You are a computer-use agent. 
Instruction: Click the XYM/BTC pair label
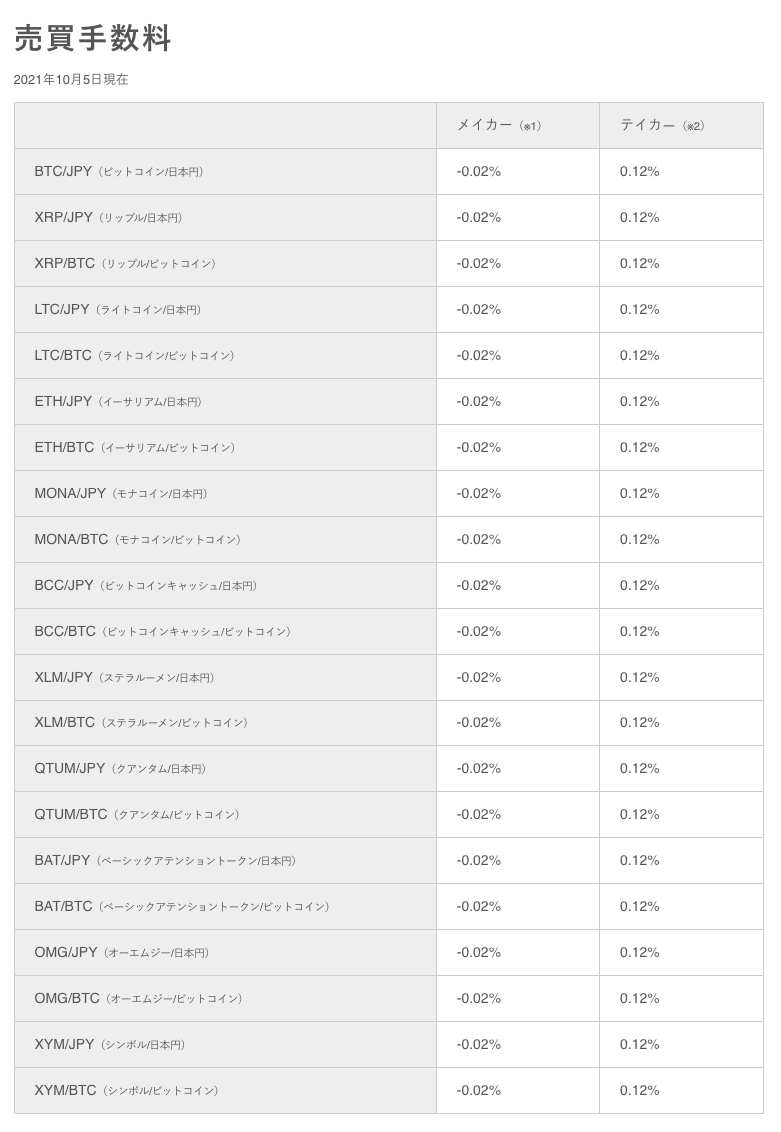tap(126, 1091)
